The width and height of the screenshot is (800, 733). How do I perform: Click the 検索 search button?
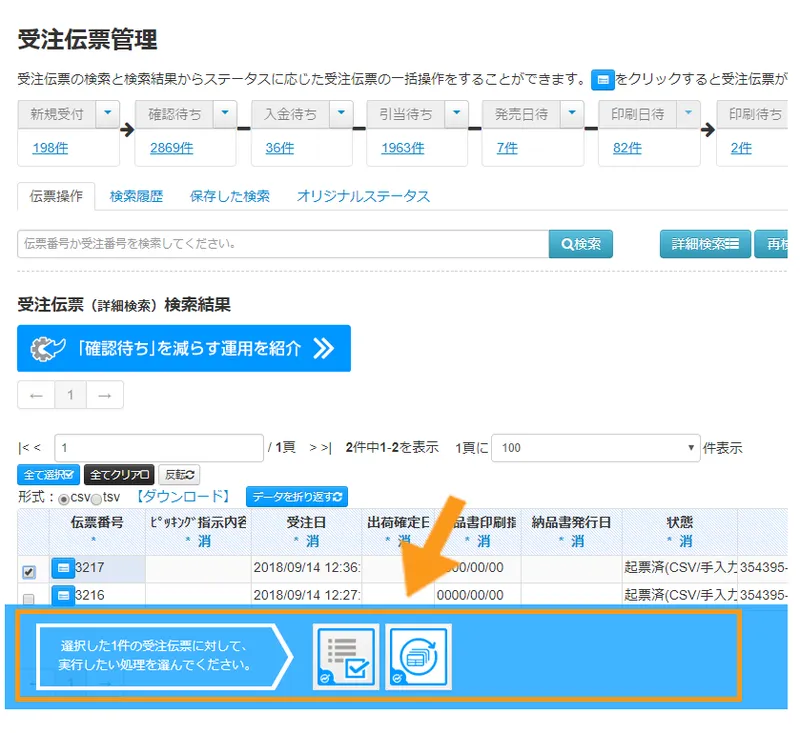581,244
